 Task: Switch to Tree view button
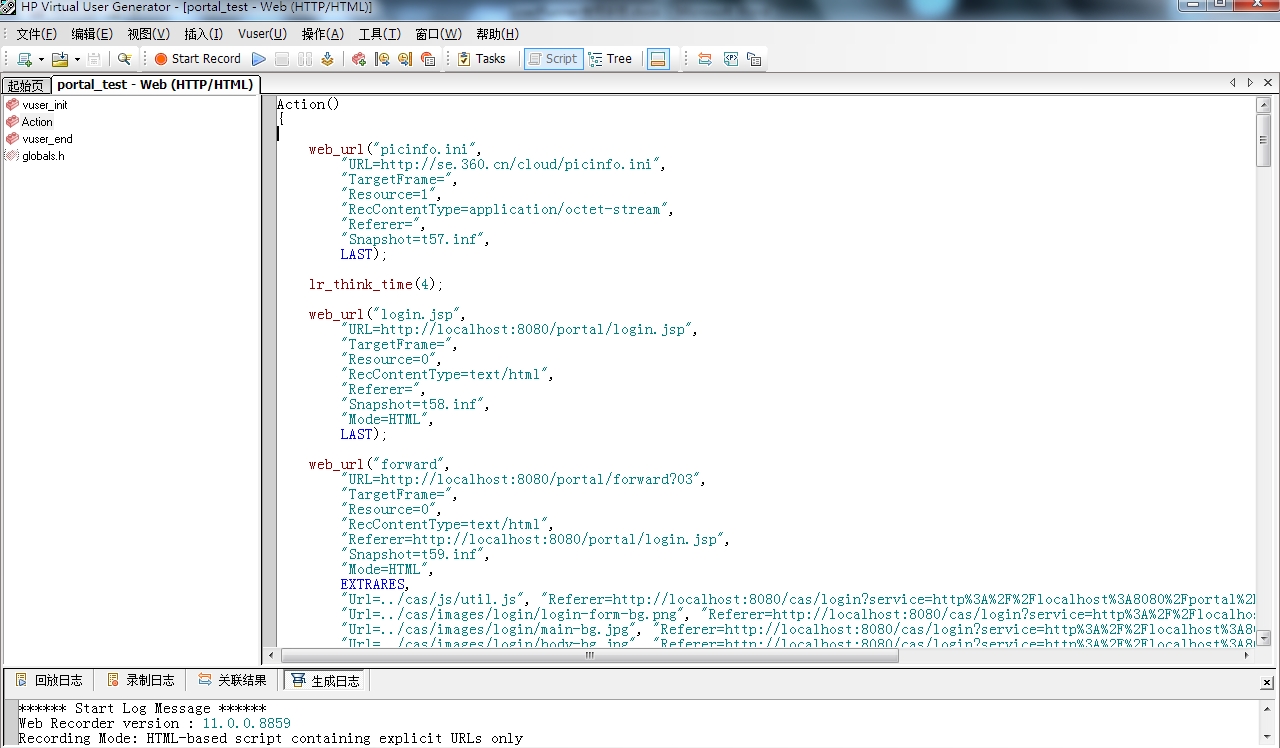611,59
